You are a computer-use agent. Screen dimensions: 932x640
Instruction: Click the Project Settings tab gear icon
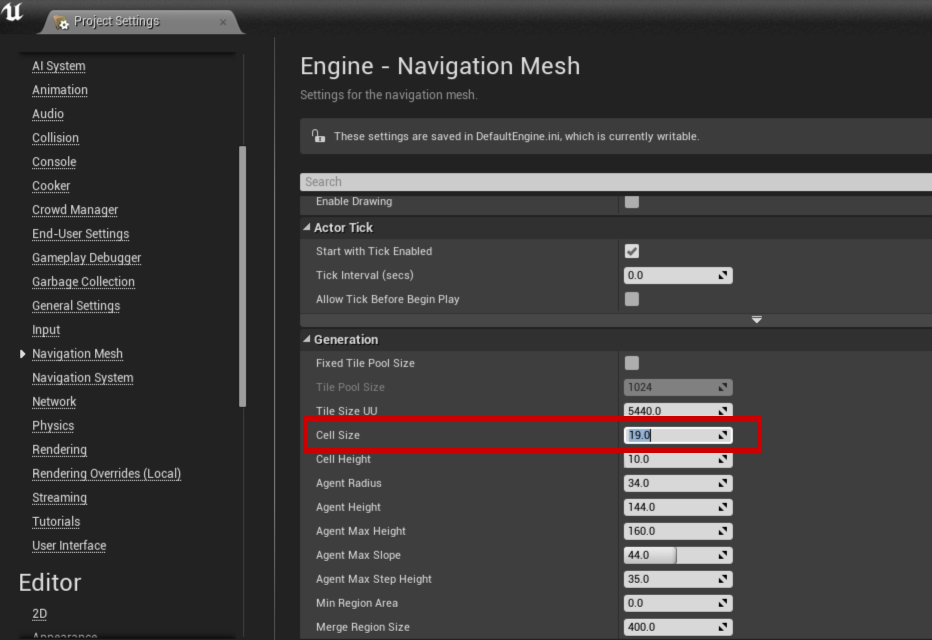(61, 22)
